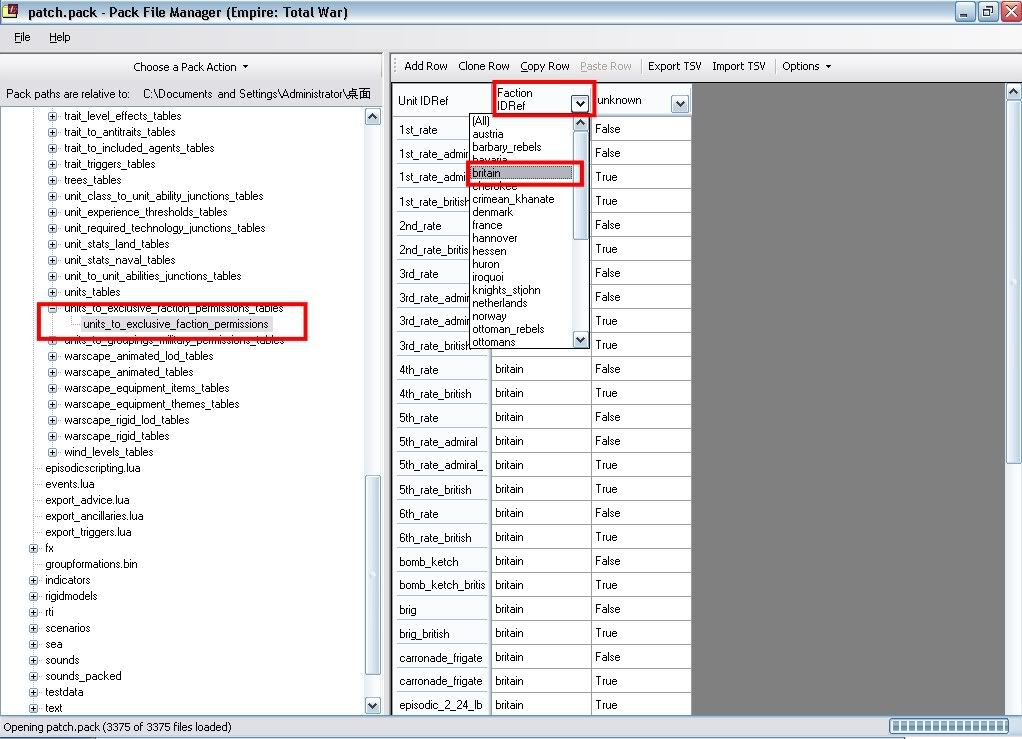Click the faction list scroll-down arrow
This screenshot has height=739, width=1022.
click(x=580, y=340)
